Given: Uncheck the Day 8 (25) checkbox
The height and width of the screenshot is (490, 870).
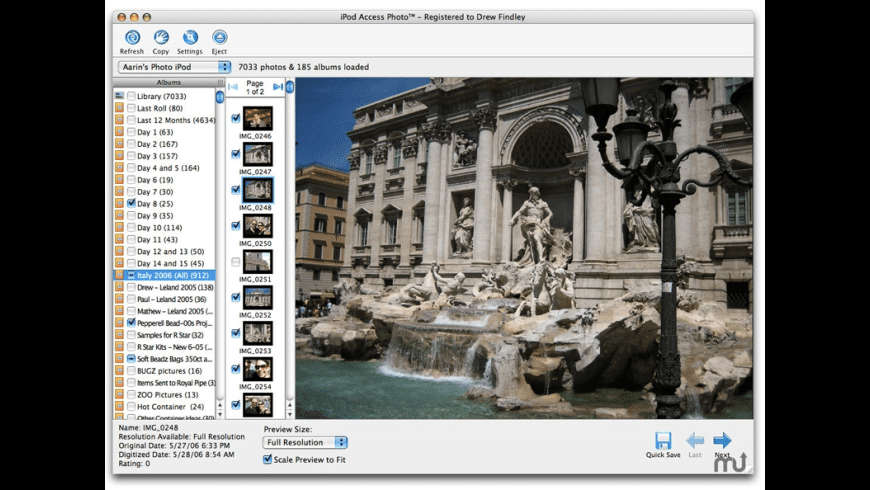Looking at the screenshot, I should 131,203.
